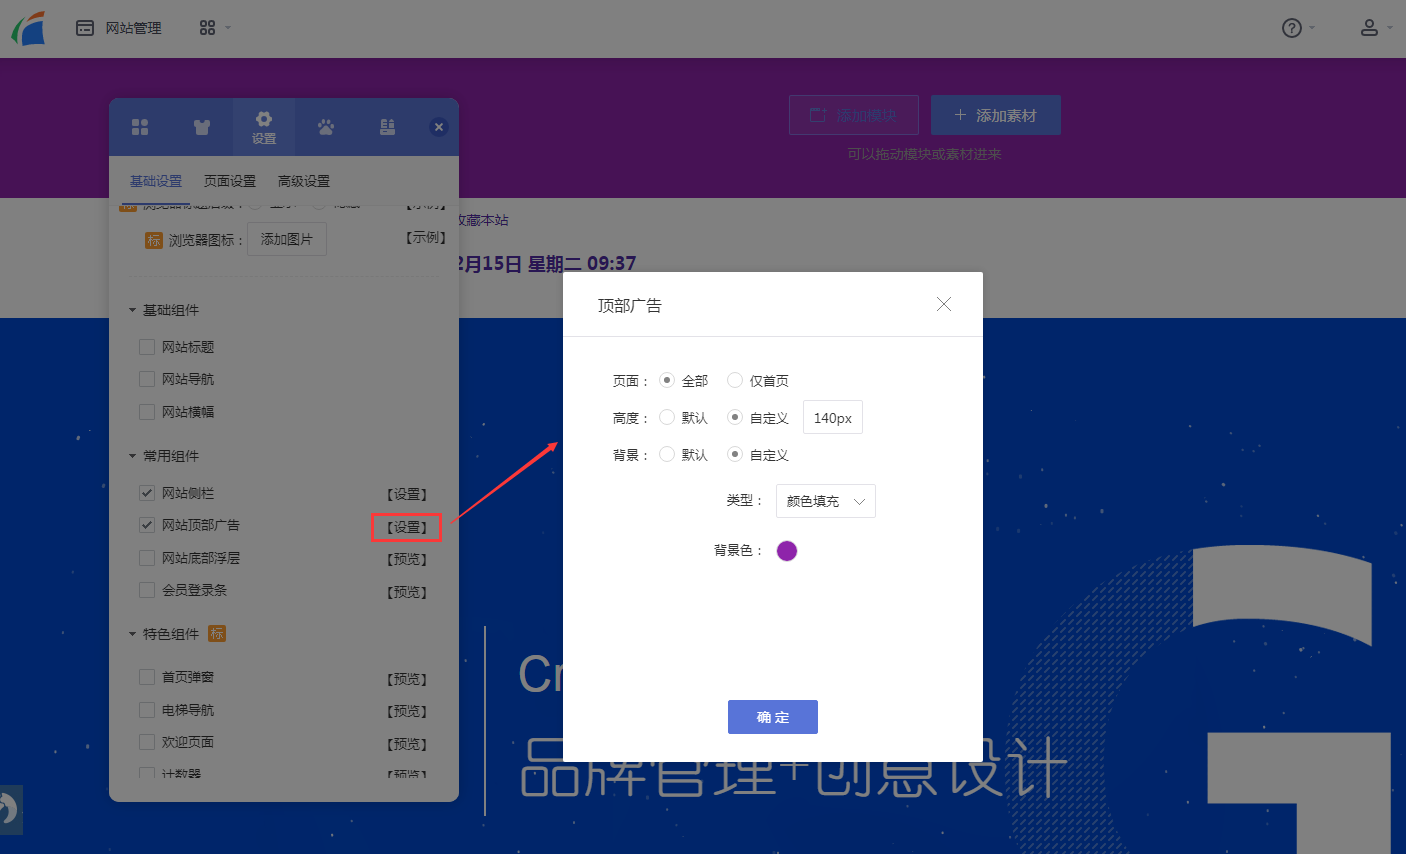
Task: Switch to the paw icon tab in panel
Action: pyautogui.click(x=326, y=127)
